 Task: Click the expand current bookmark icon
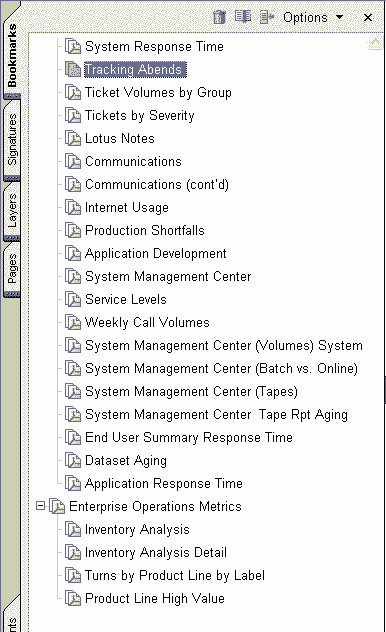[x=267, y=17]
